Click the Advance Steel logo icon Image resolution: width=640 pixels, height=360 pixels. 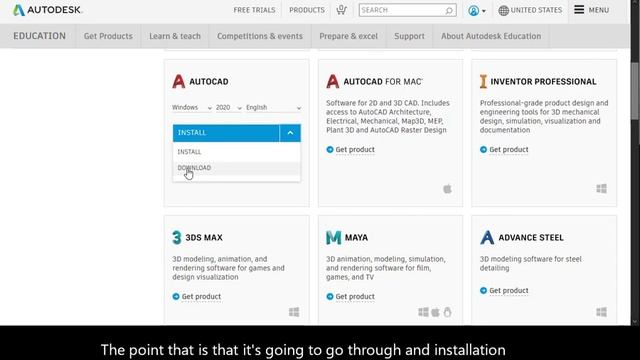point(487,238)
